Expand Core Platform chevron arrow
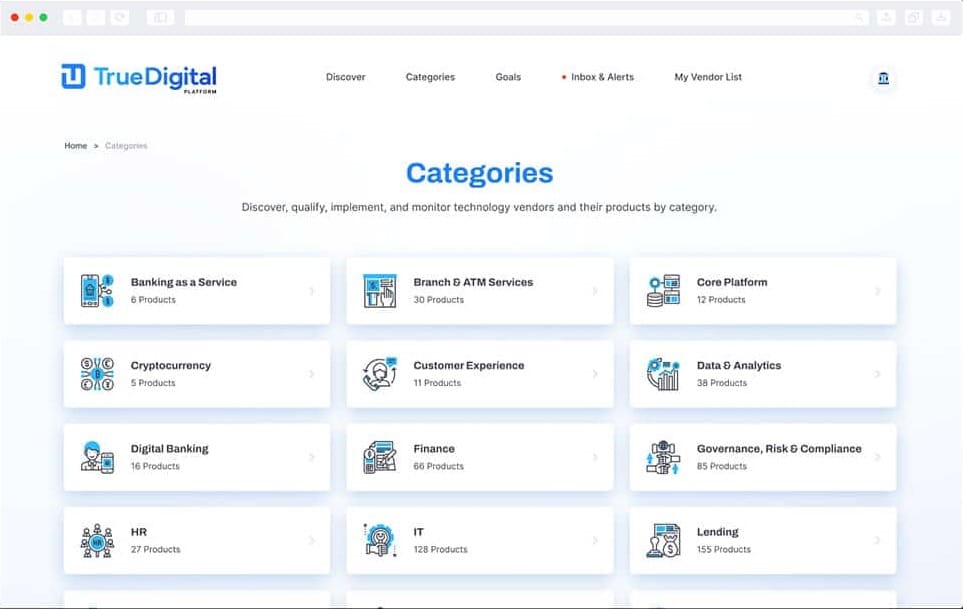The width and height of the screenshot is (963, 609). click(x=878, y=291)
